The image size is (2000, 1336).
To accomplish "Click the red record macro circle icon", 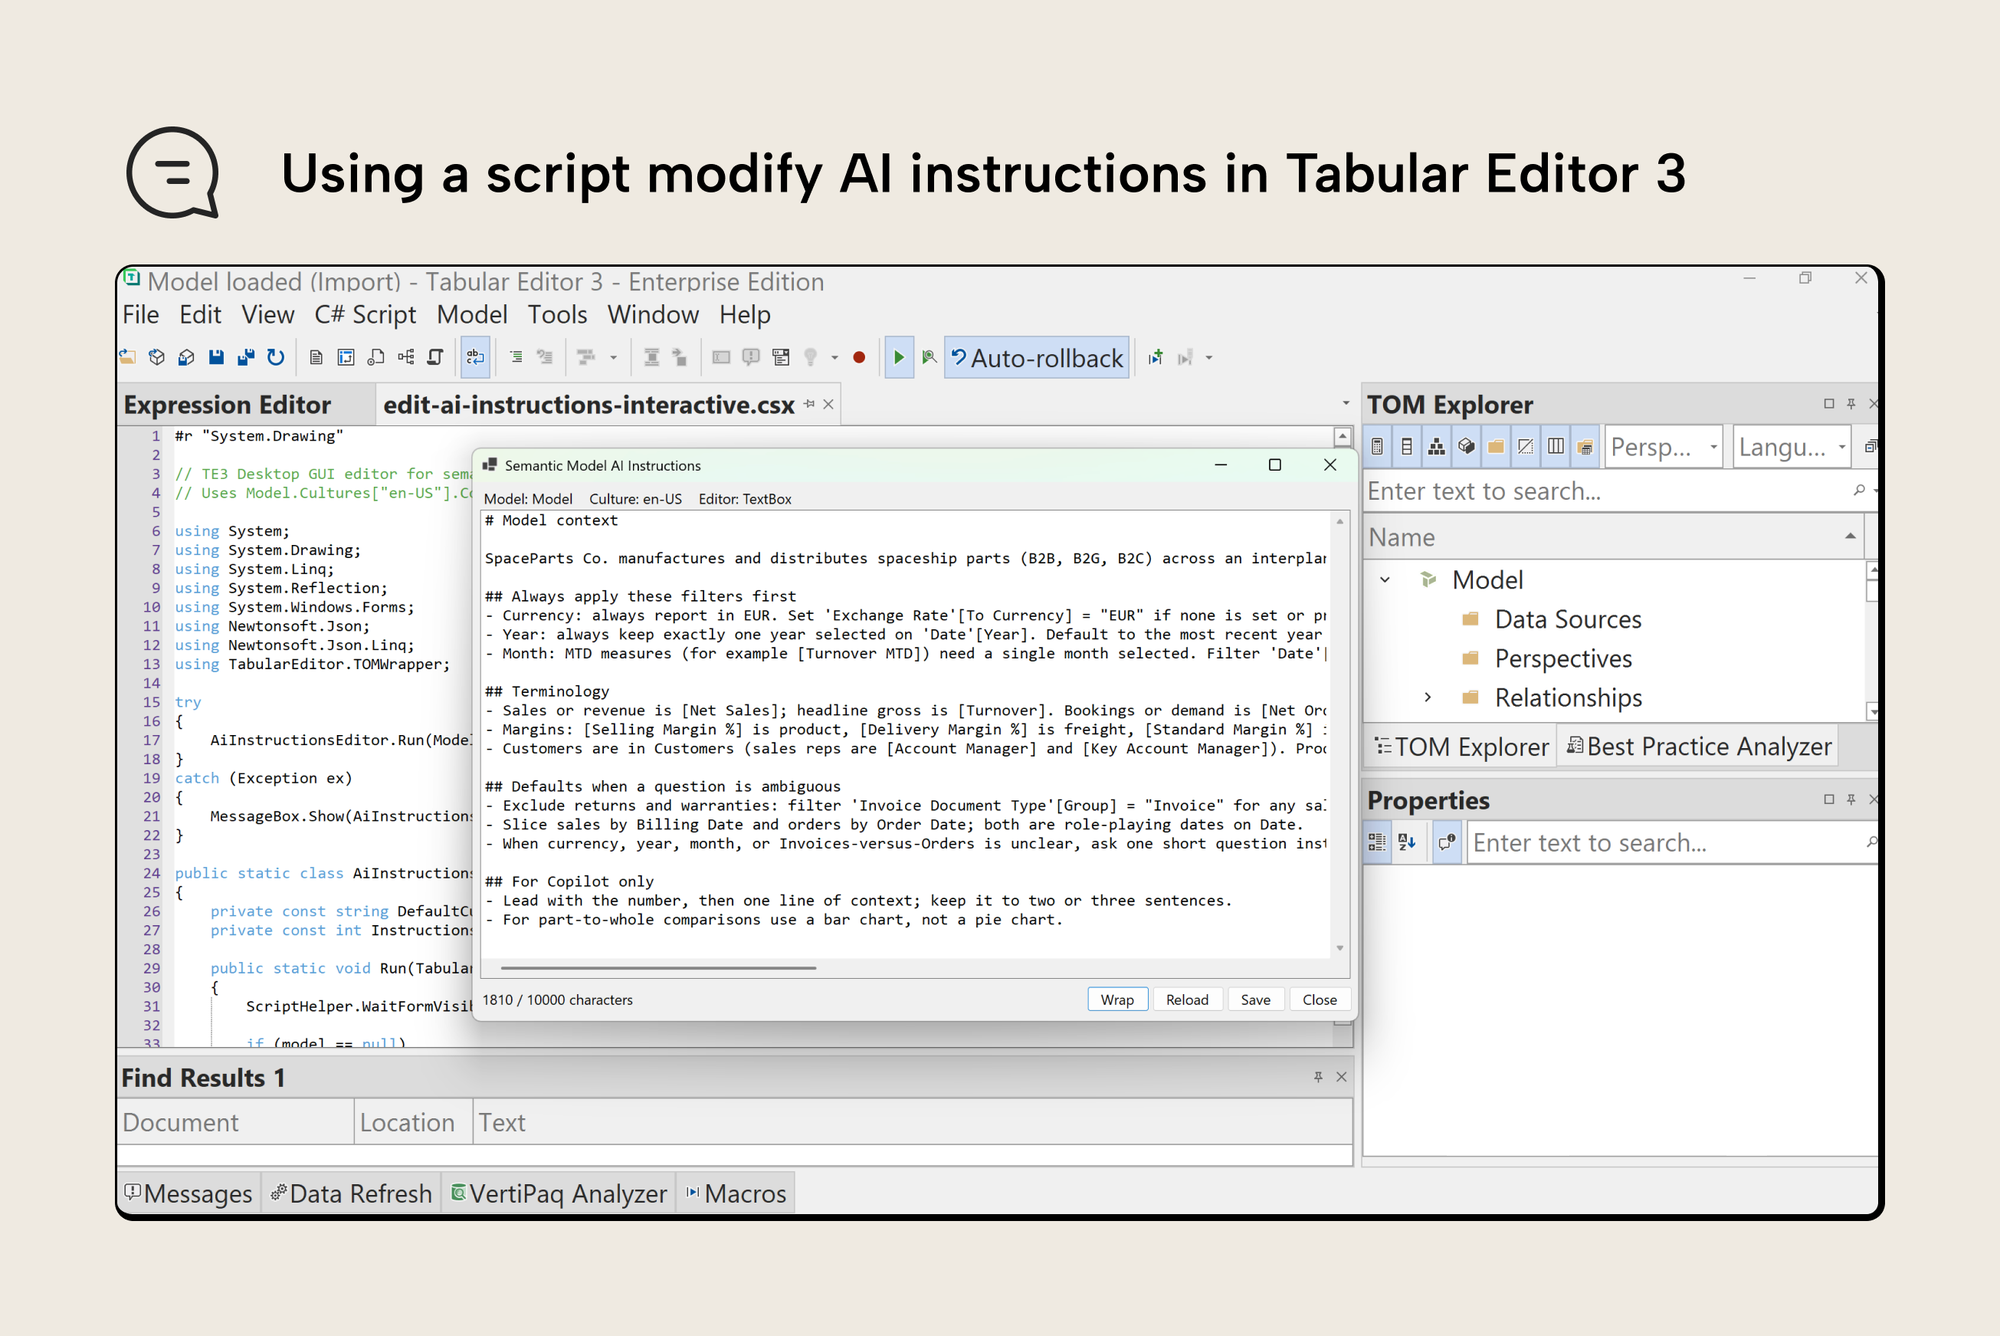I will click(859, 357).
